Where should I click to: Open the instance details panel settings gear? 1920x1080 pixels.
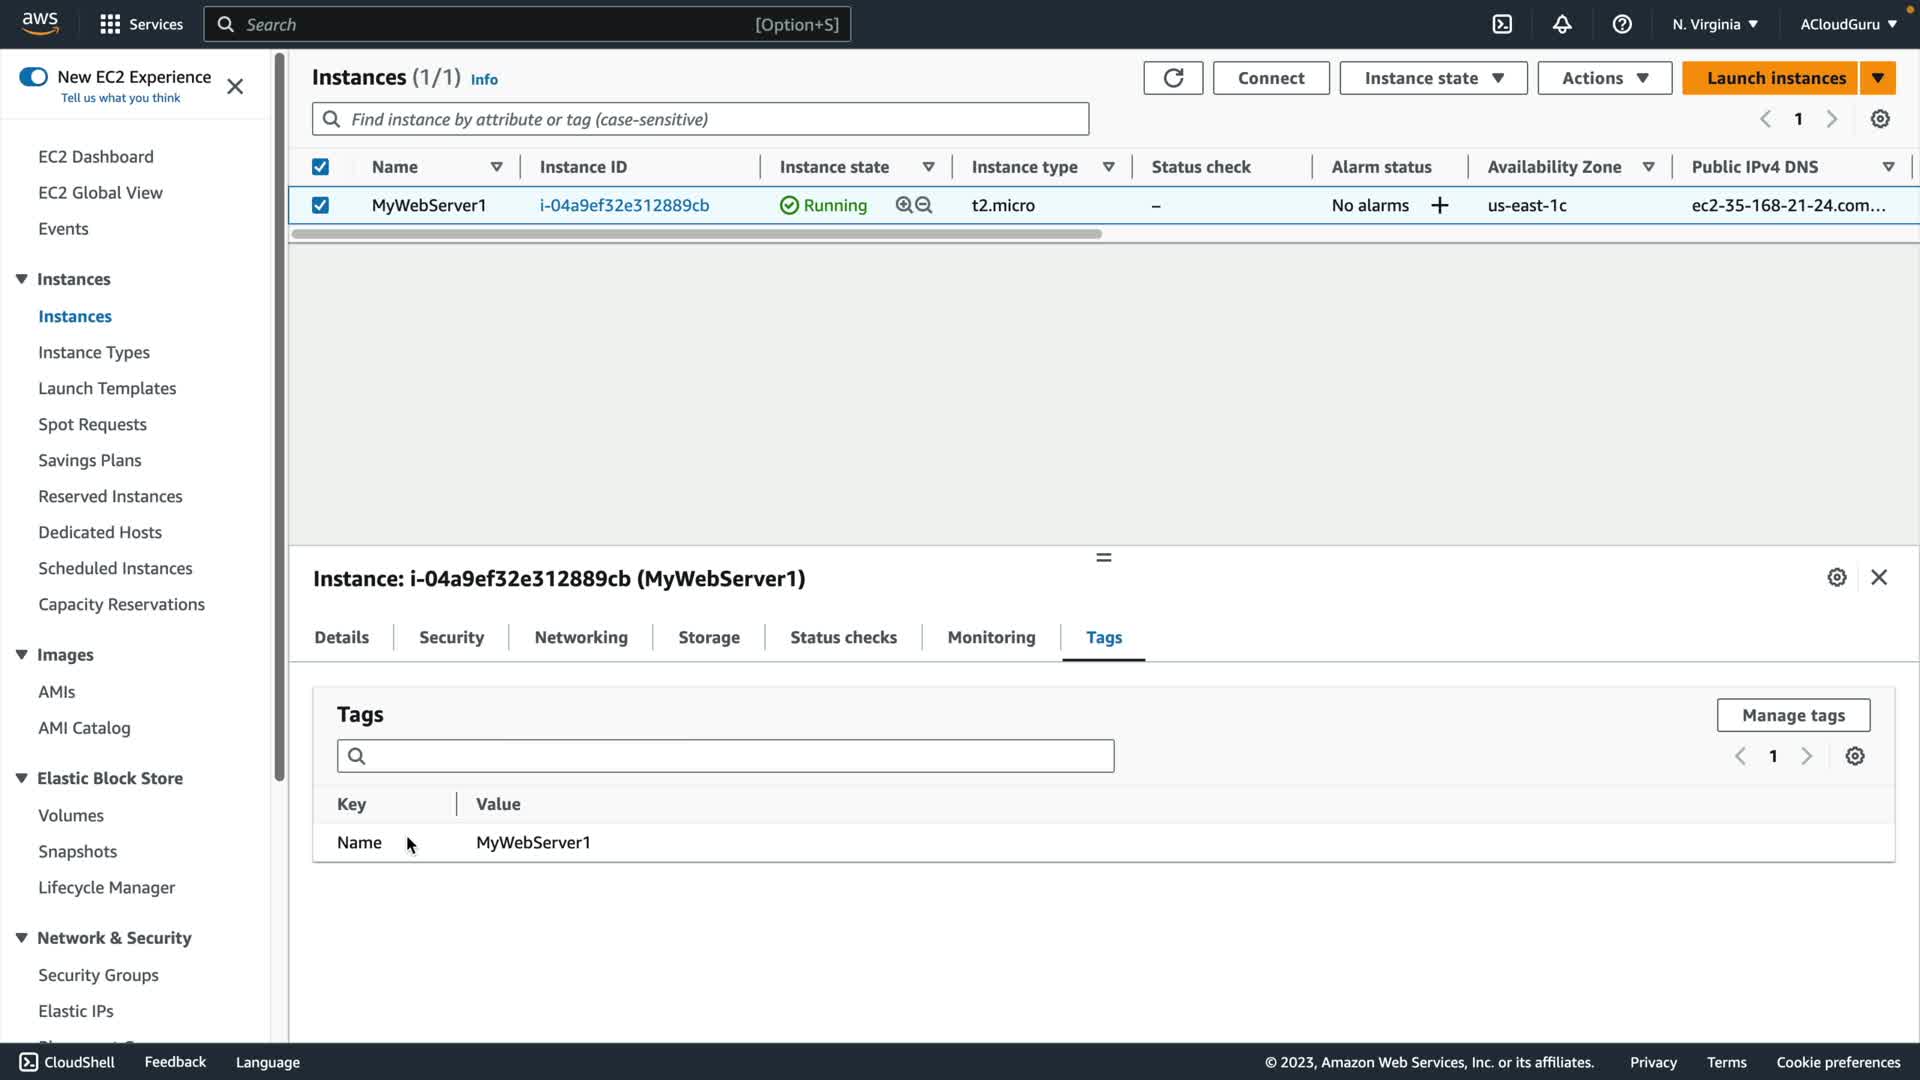[x=1837, y=578]
